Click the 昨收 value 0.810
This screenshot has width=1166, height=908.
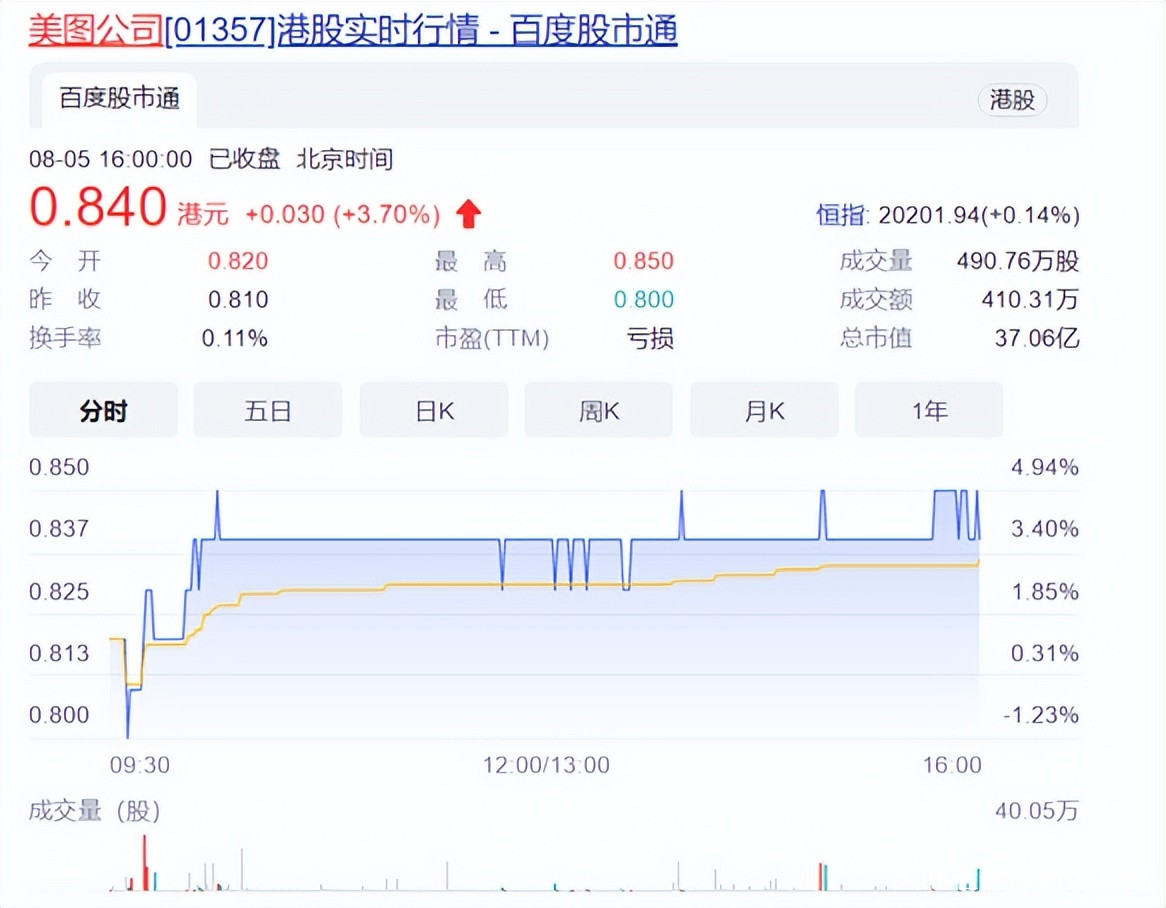coord(238,300)
